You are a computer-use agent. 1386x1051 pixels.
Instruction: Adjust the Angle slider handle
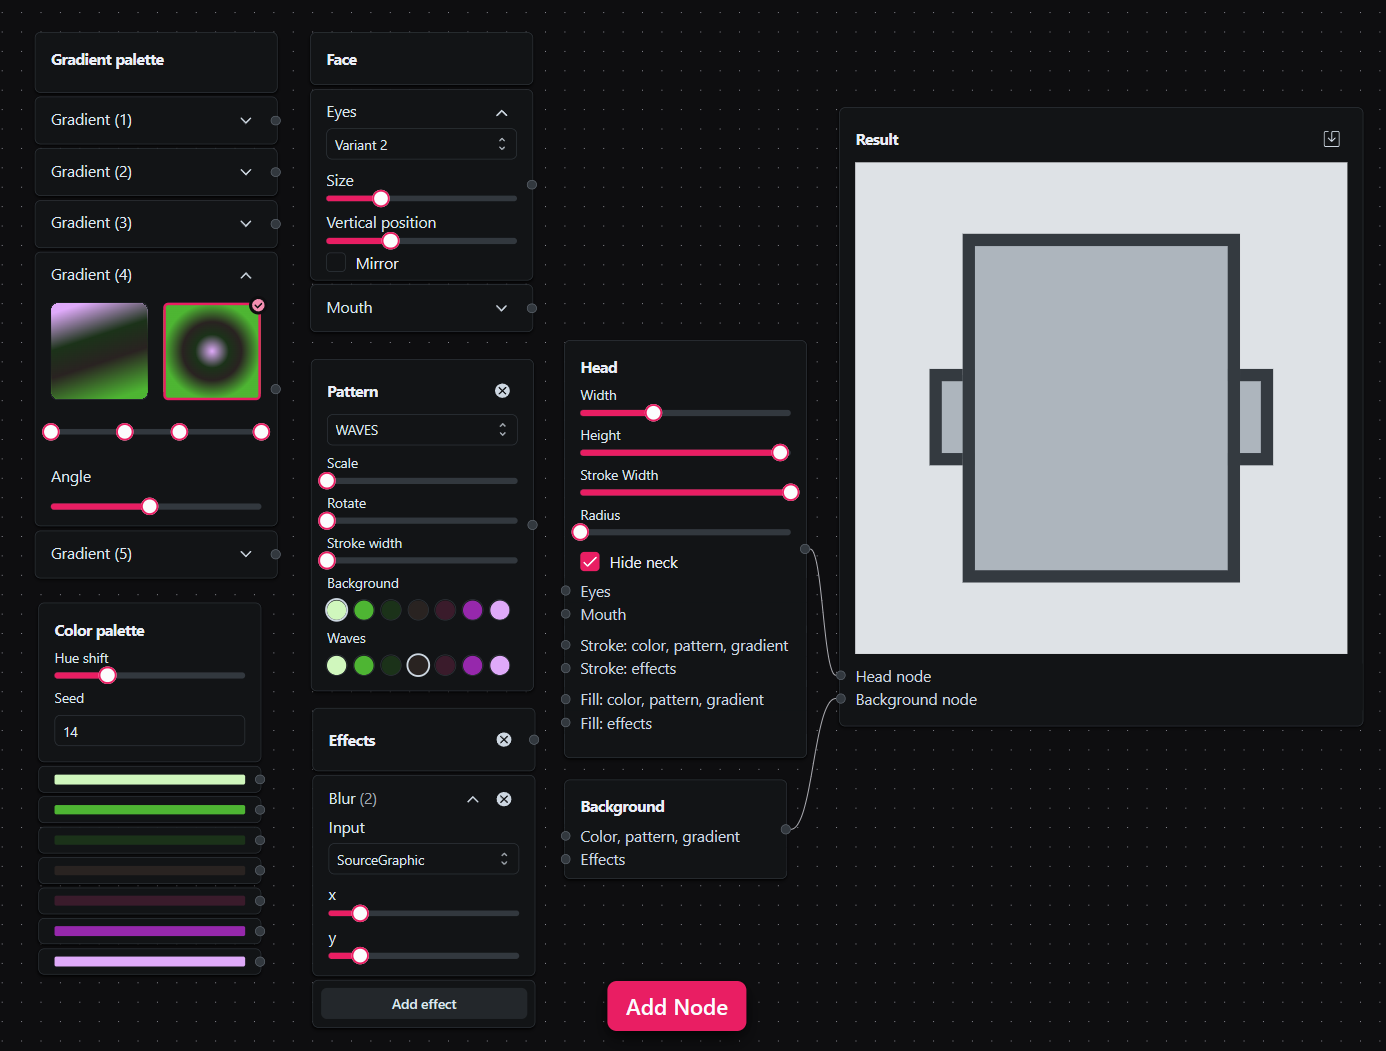pyautogui.click(x=150, y=507)
